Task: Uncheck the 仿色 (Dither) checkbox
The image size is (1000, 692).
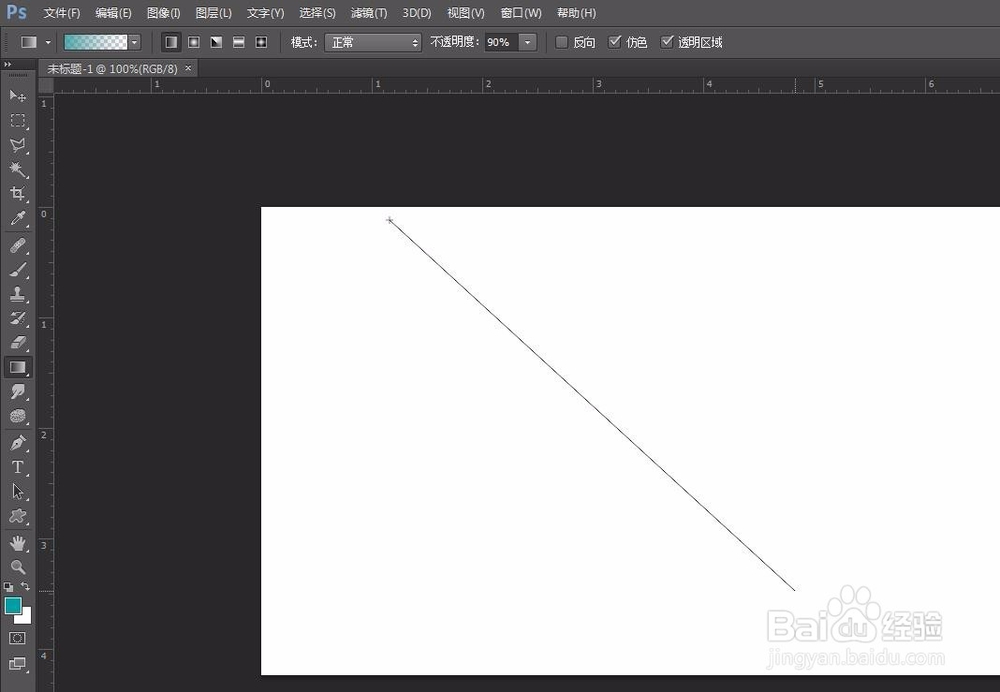Action: 615,42
